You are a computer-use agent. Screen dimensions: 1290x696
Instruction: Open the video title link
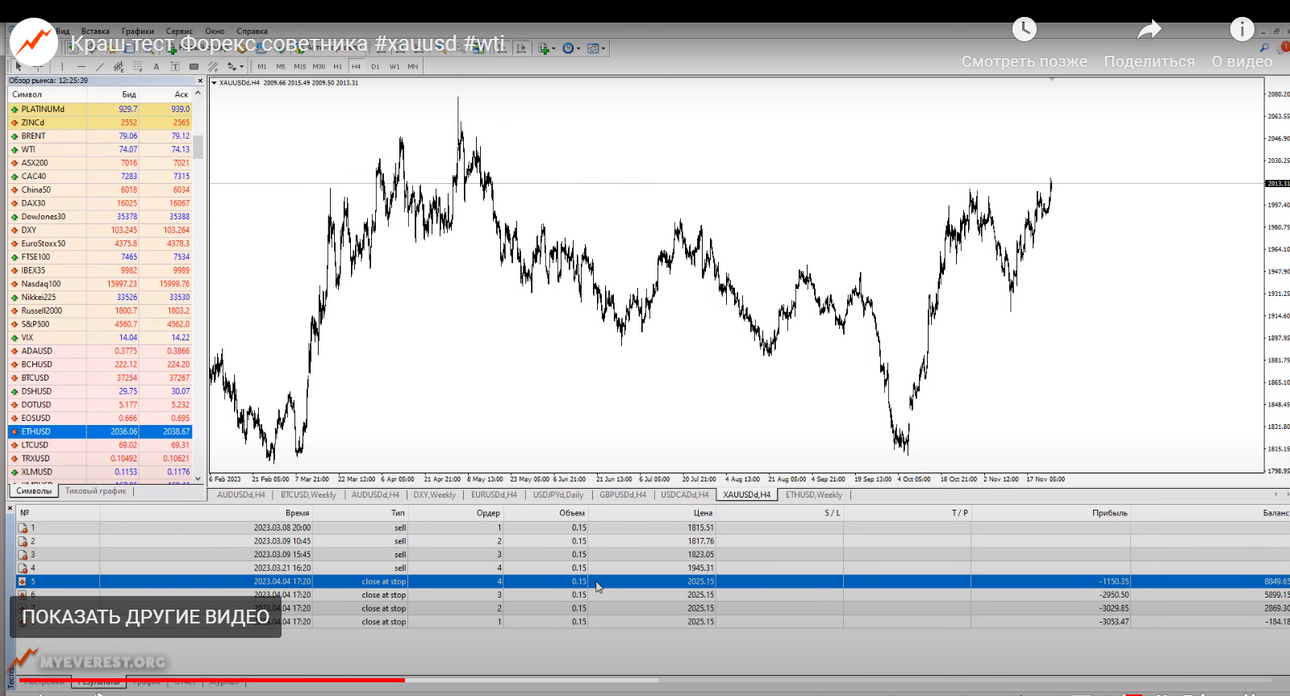click(x=287, y=45)
